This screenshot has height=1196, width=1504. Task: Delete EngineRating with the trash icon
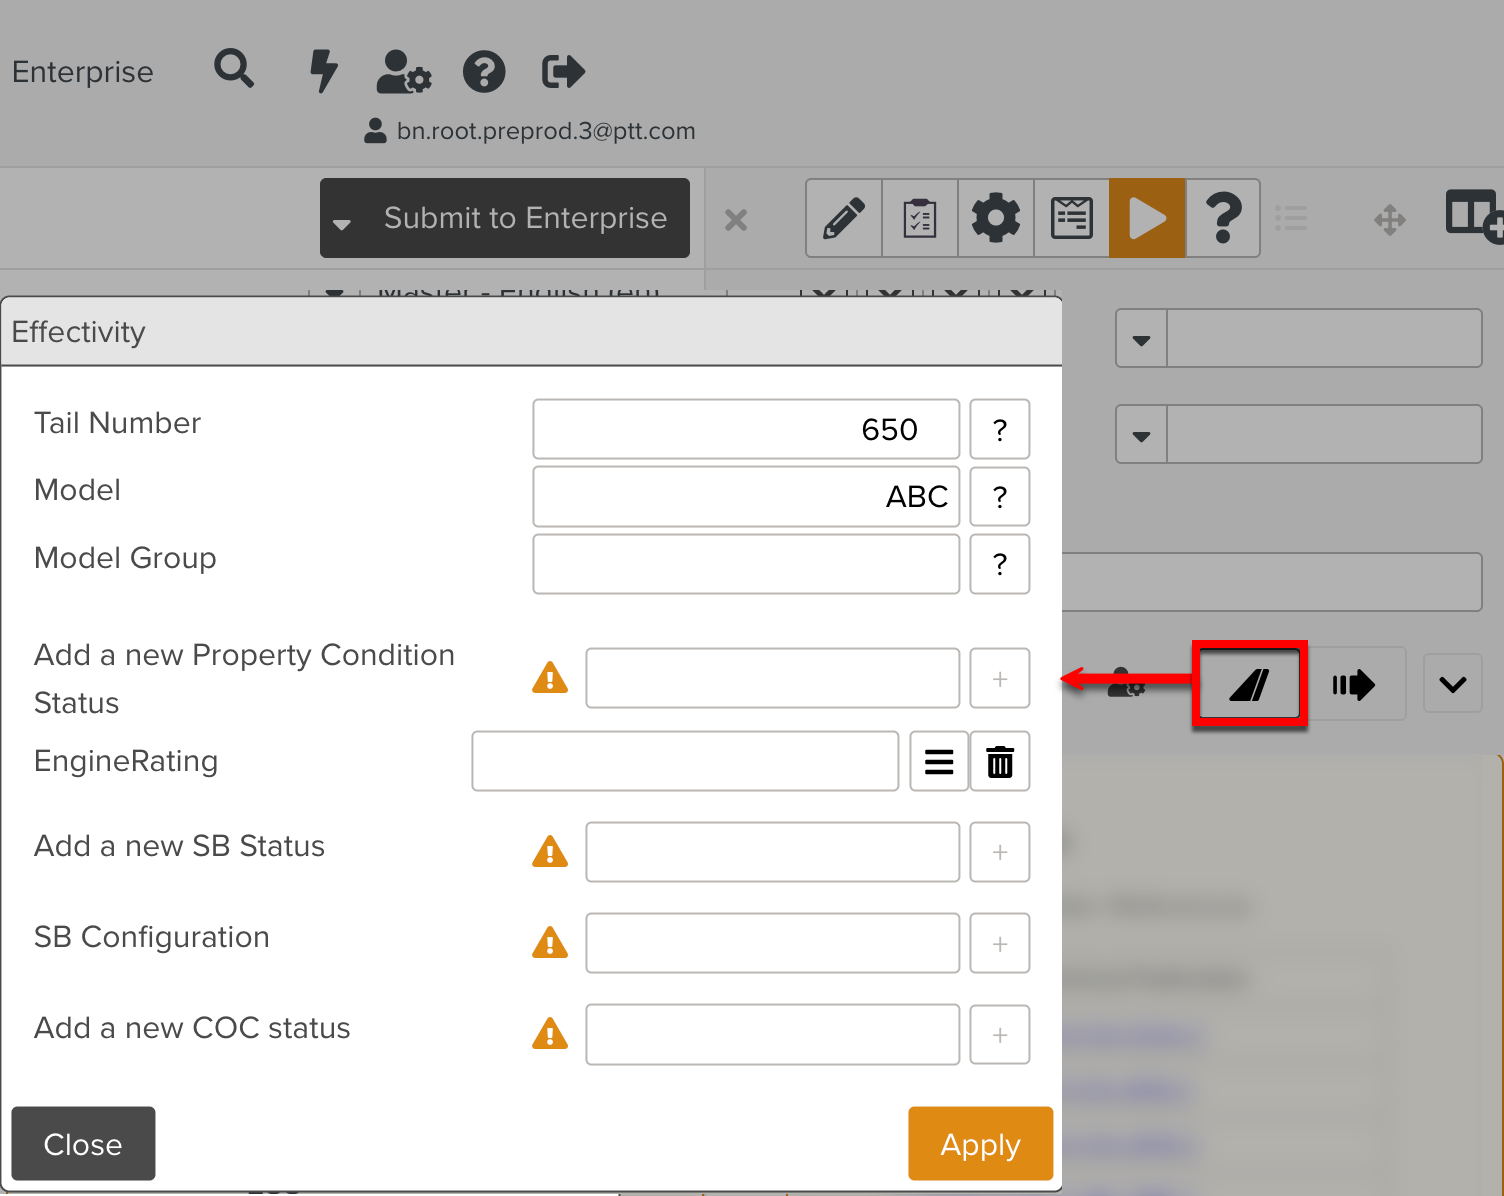click(1000, 762)
